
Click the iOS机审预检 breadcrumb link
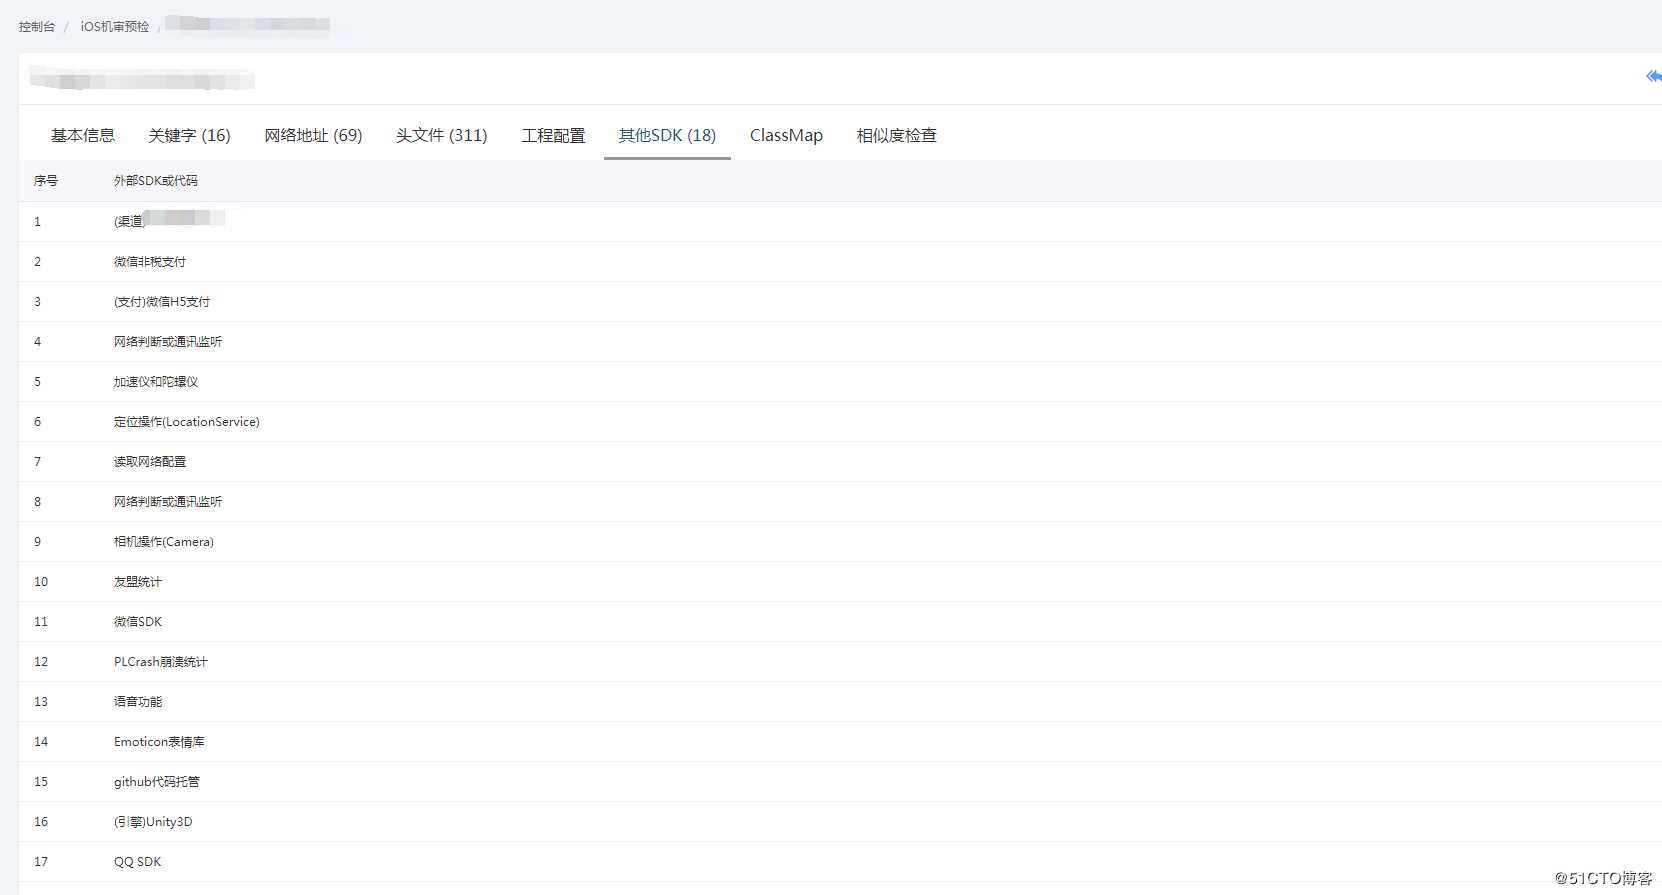[115, 27]
